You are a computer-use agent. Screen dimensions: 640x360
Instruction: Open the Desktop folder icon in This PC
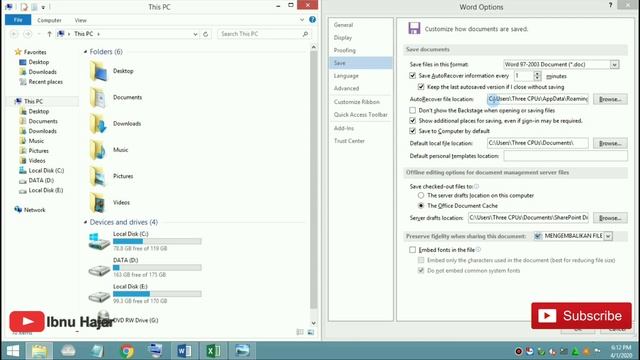98,71
